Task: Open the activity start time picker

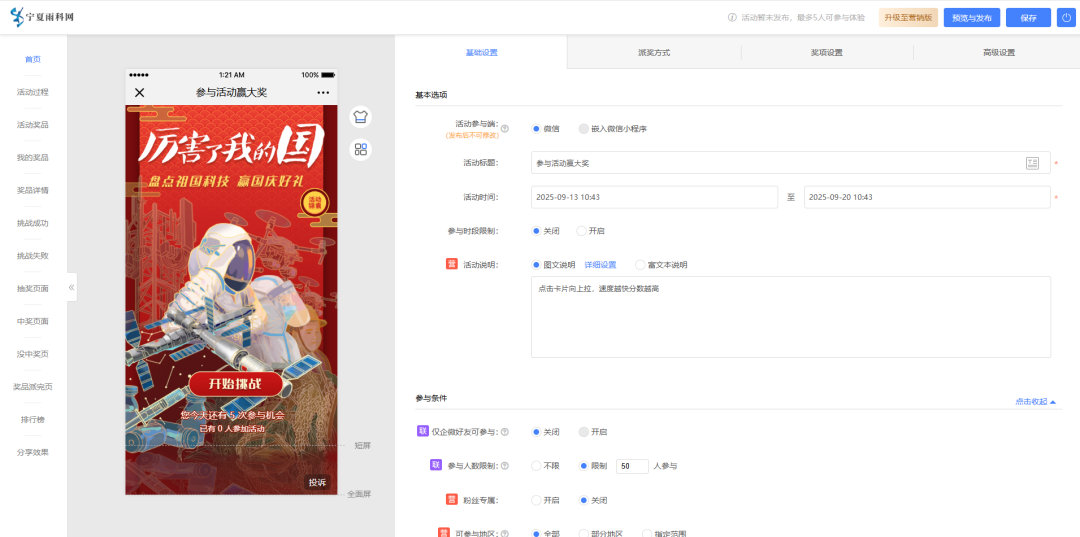Action: (x=654, y=197)
